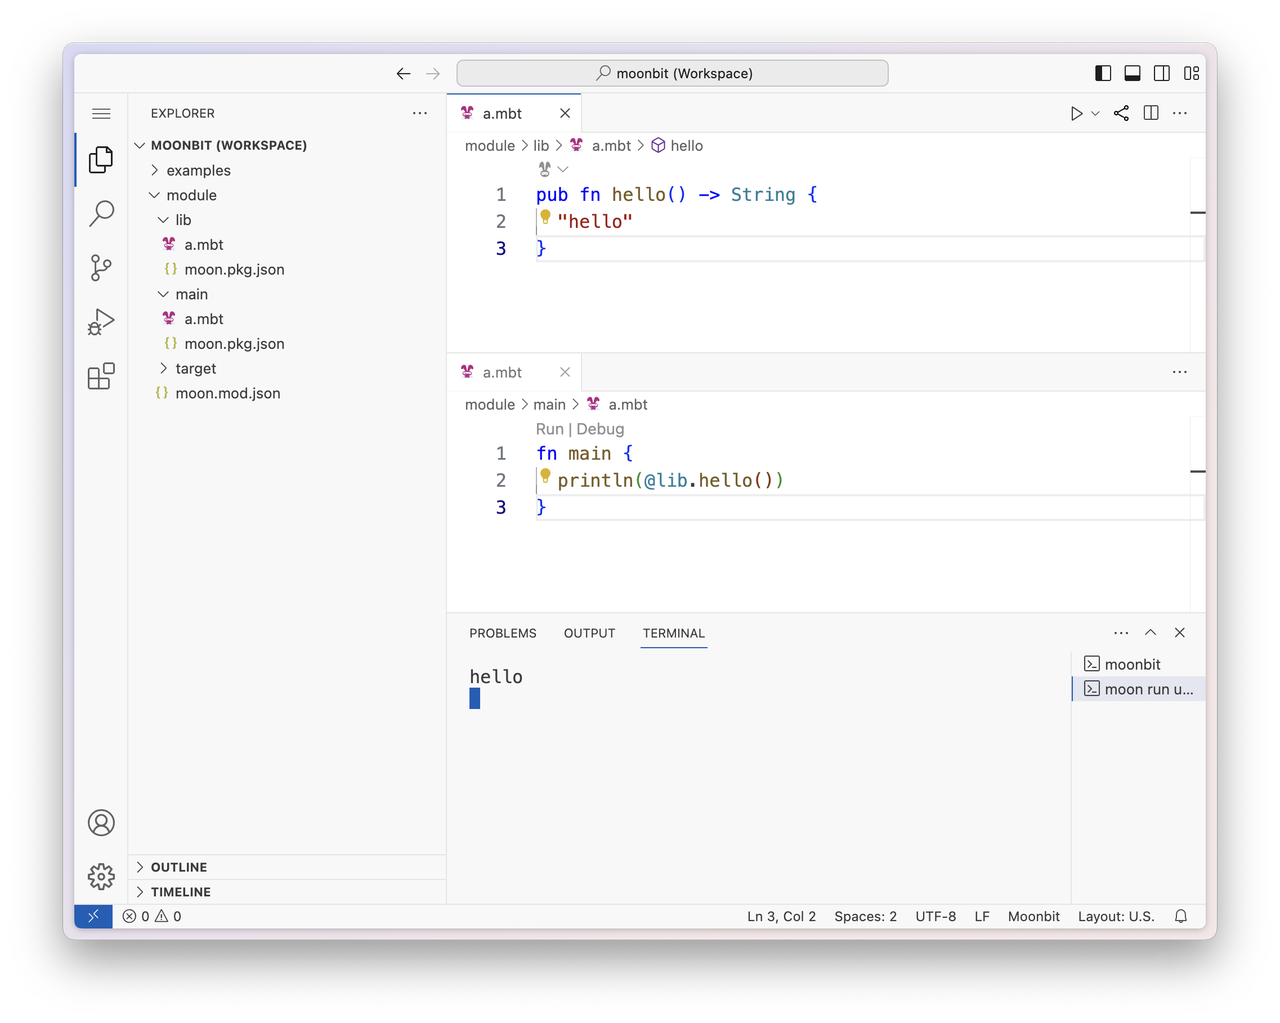Viewport: 1280px width, 1023px height.
Task: Toggle the primary side bar visibility
Action: pos(1103,73)
